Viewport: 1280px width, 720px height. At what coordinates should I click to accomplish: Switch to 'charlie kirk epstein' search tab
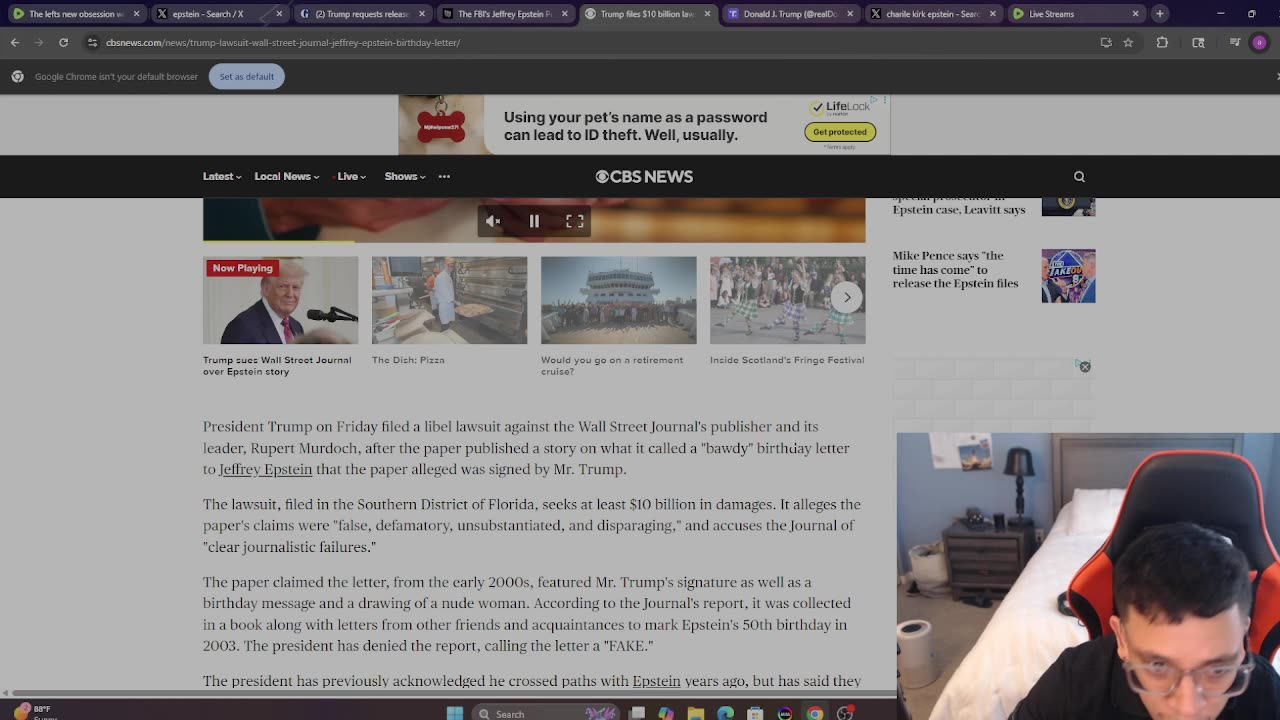click(932, 14)
